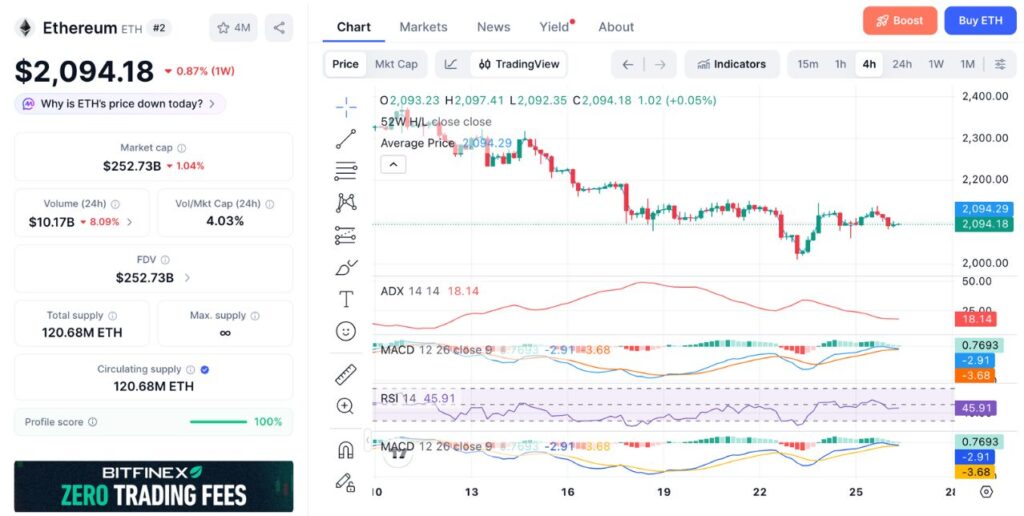Toggle the magnet snap mode
The image size is (1024, 516).
click(345, 449)
